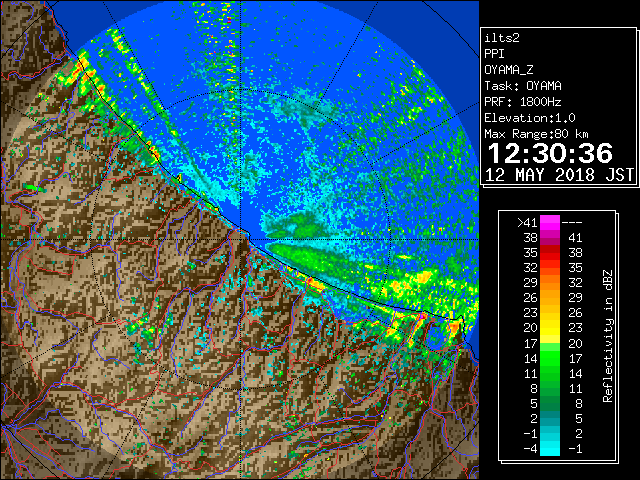This screenshot has height=480, width=640.
Task: Click the radar center on the coastline
Action: coord(242,240)
